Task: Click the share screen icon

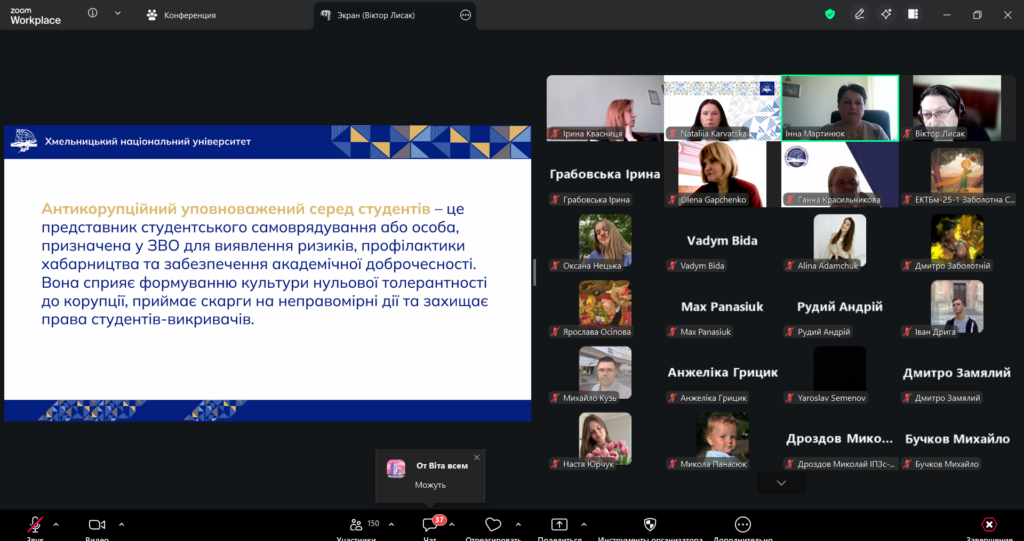Action: click(559, 525)
